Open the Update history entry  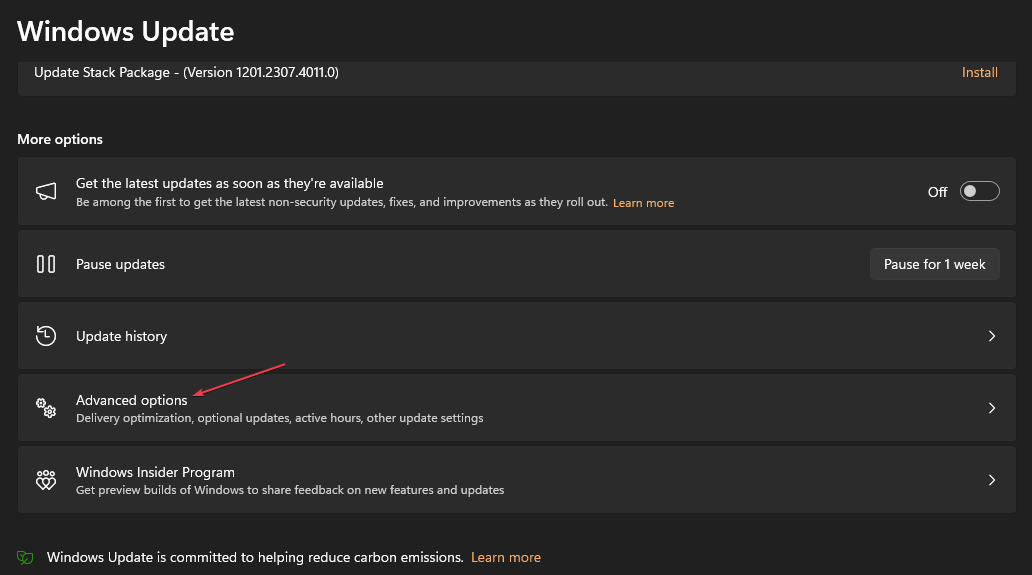pos(517,336)
